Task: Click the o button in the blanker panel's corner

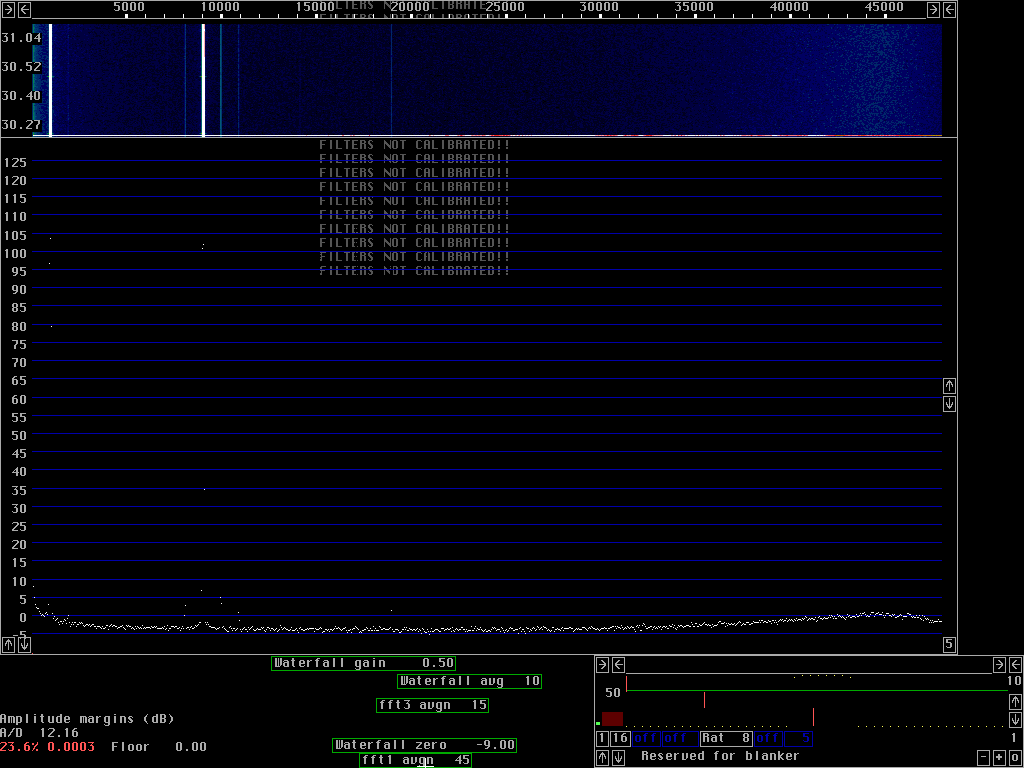Action: pyautogui.click(x=1016, y=758)
